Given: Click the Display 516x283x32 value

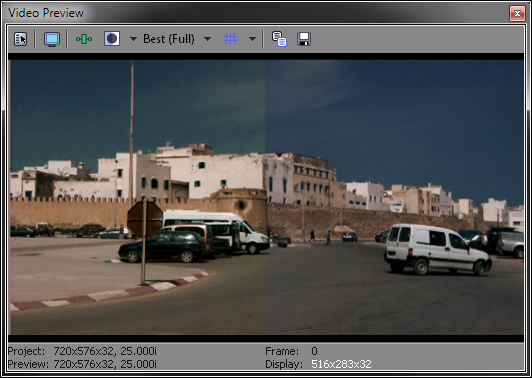Looking at the screenshot, I should pos(341,364).
